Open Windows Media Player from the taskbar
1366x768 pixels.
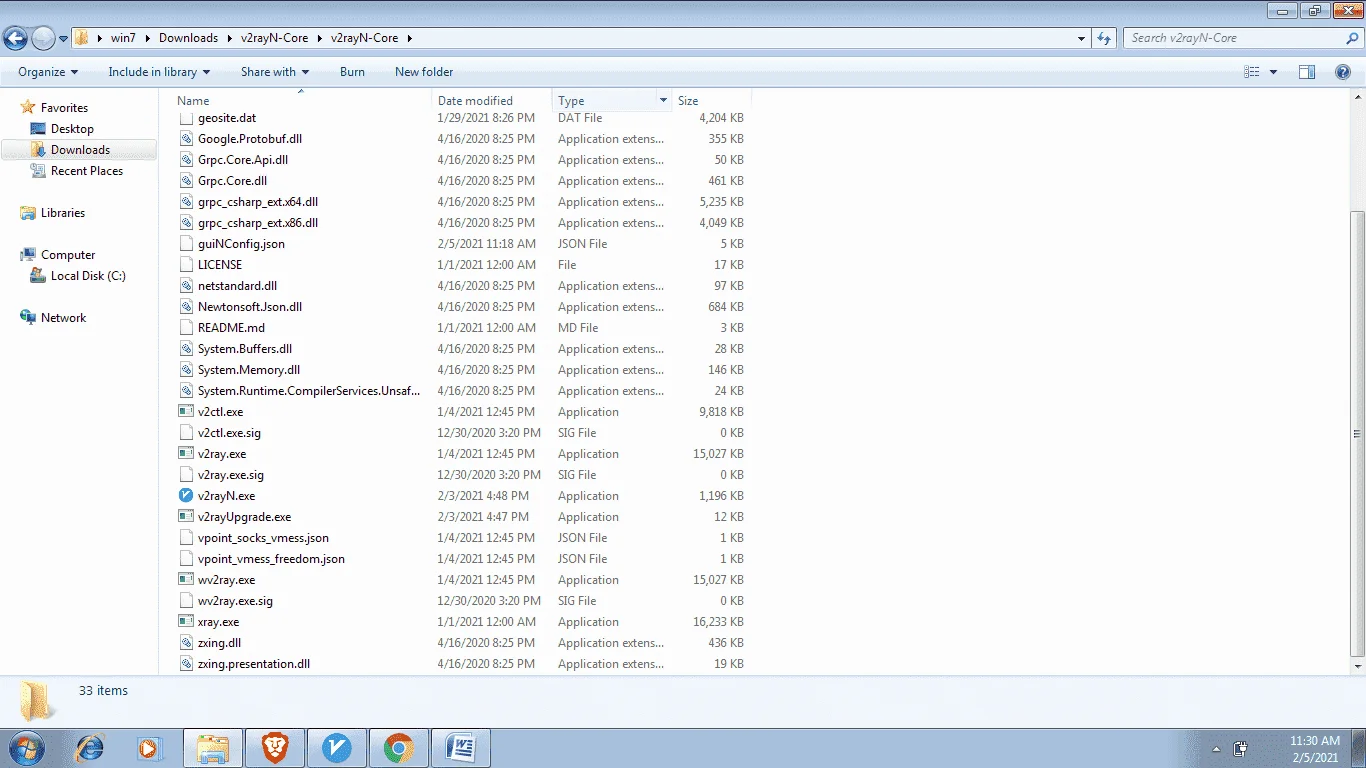pos(149,747)
